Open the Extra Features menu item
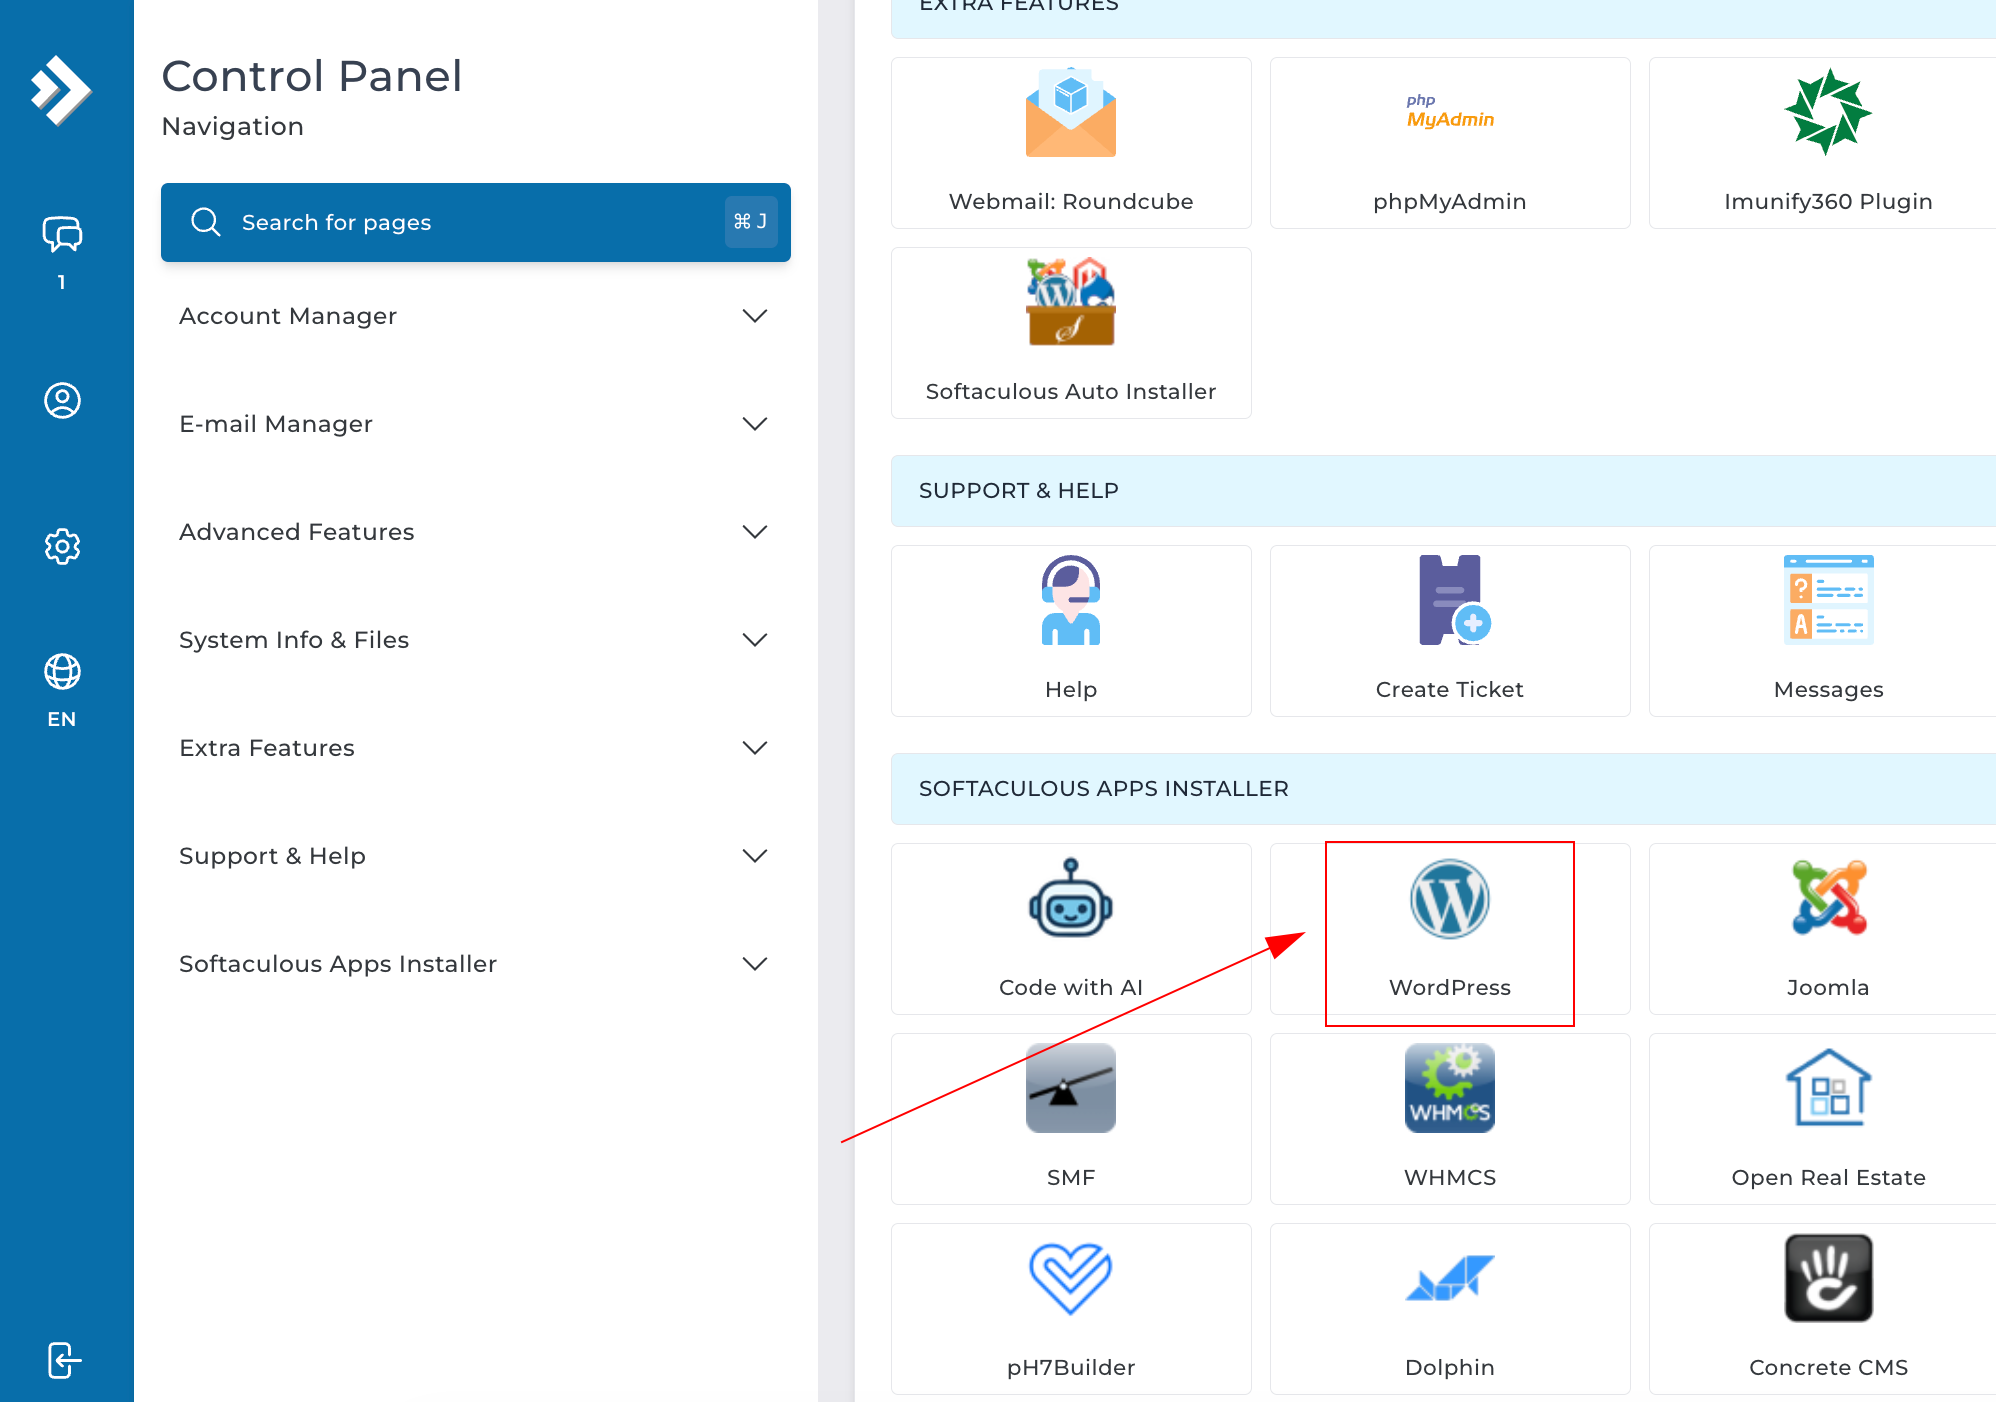This screenshot has height=1402, width=1996. point(476,748)
